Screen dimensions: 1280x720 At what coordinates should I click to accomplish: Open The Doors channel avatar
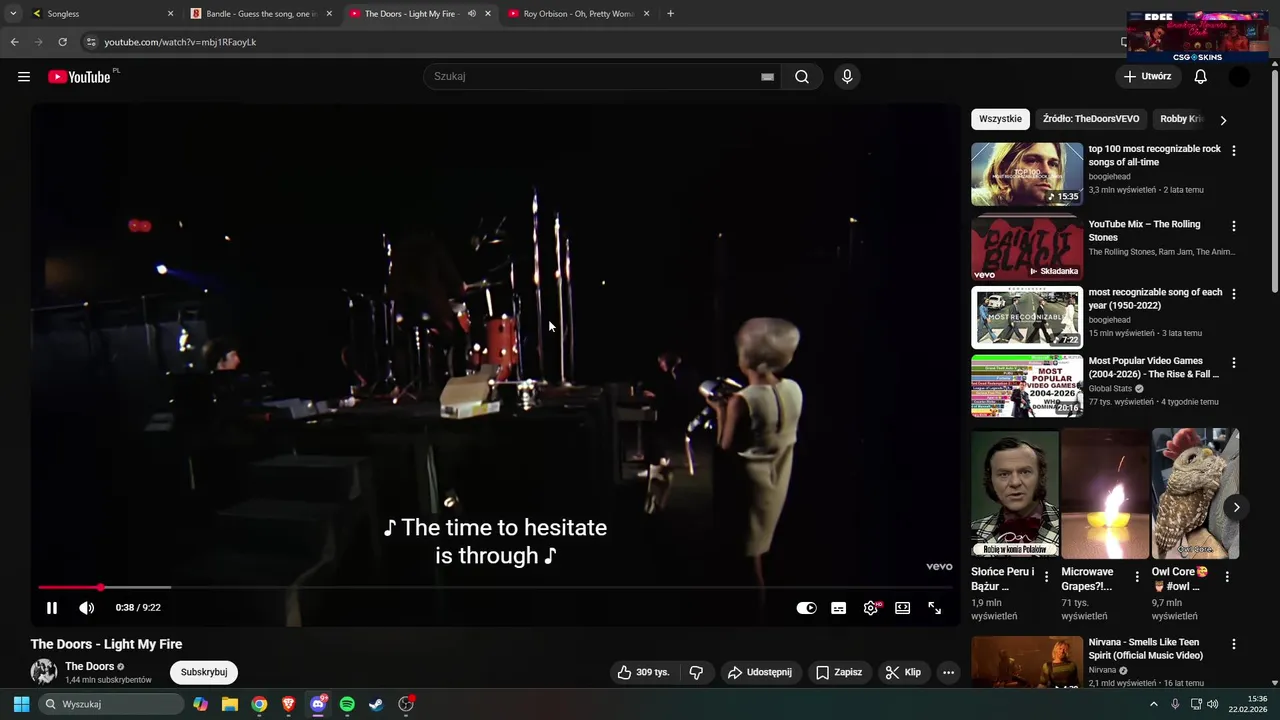pyautogui.click(x=44, y=673)
